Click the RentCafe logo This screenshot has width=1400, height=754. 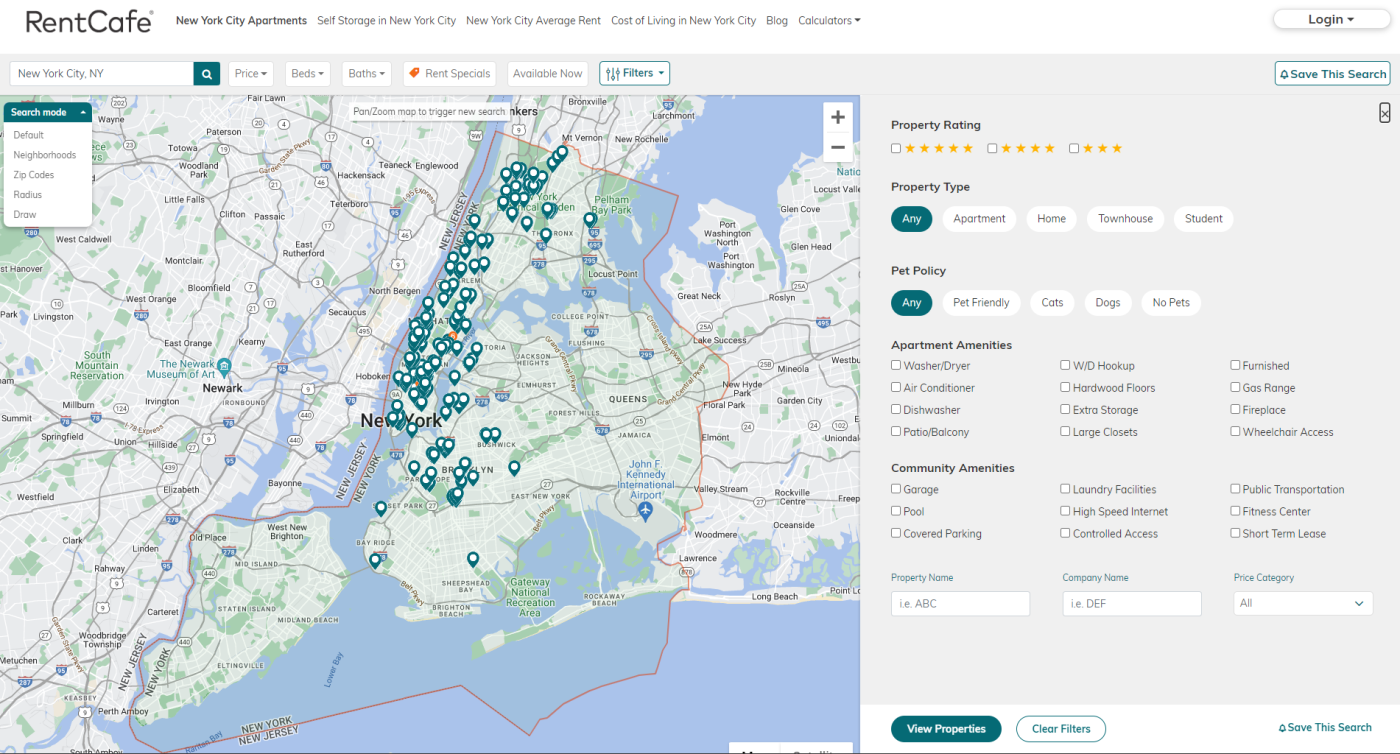click(x=89, y=21)
